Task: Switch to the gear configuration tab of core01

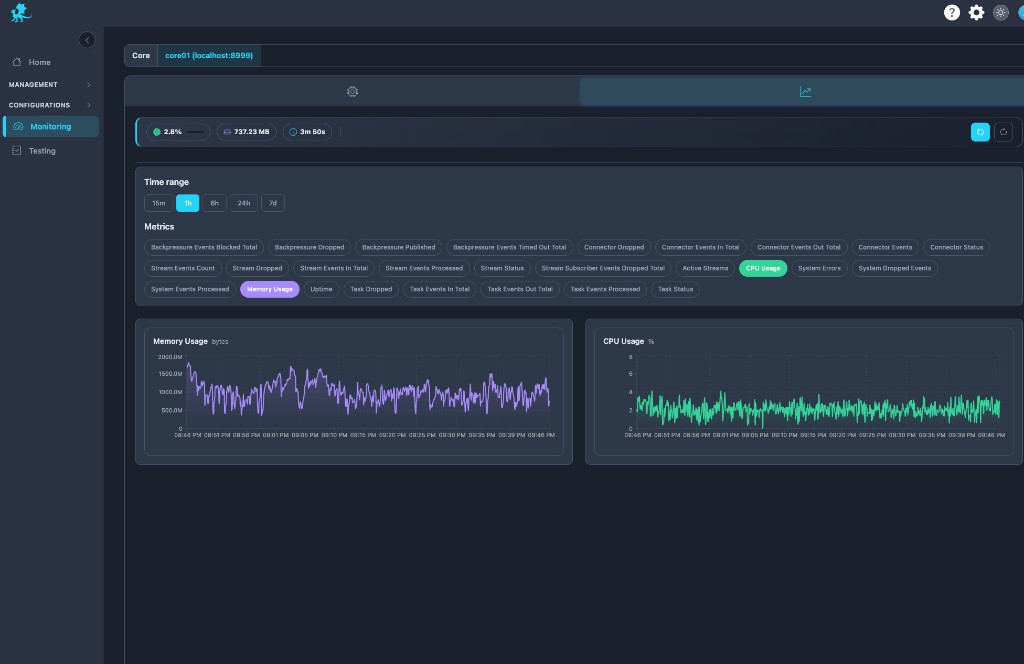Action: pyautogui.click(x=353, y=91)
